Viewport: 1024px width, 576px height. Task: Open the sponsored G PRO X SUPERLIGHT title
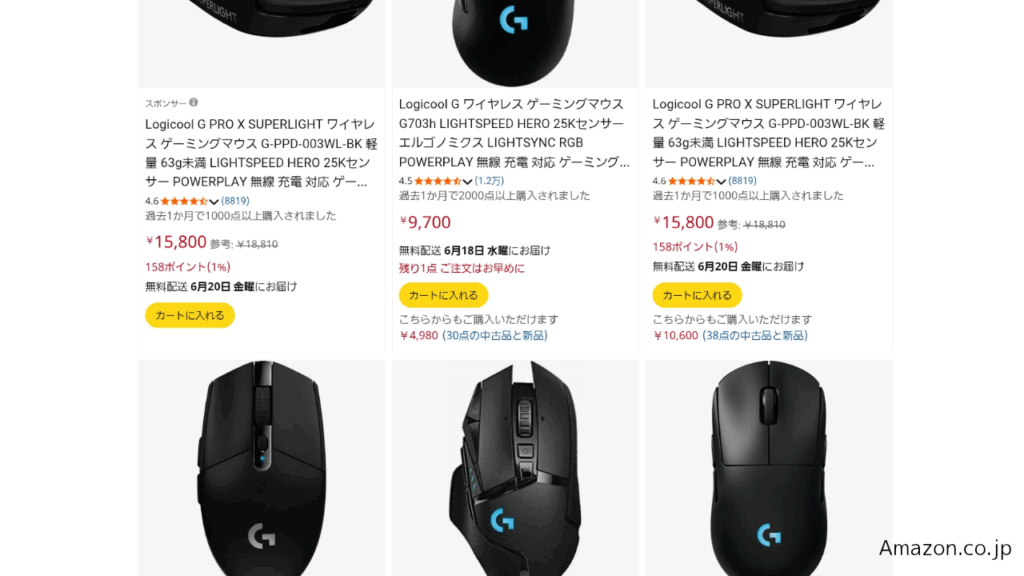point(261,153)
